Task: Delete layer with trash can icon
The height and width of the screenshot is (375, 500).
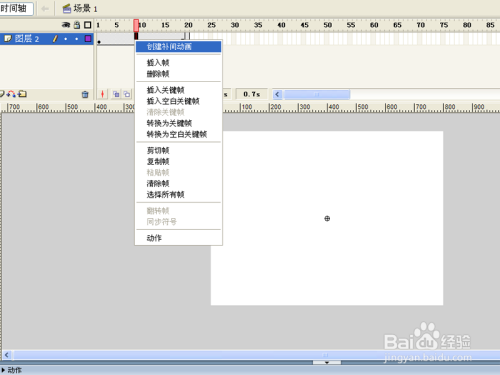Action: tap(85, 95)
